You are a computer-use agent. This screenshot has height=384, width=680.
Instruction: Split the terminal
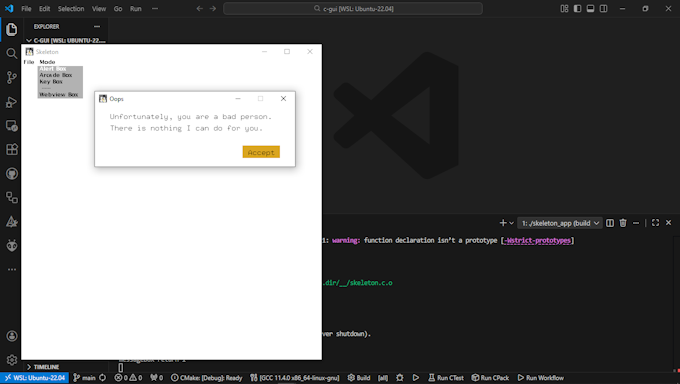point(610,223)
